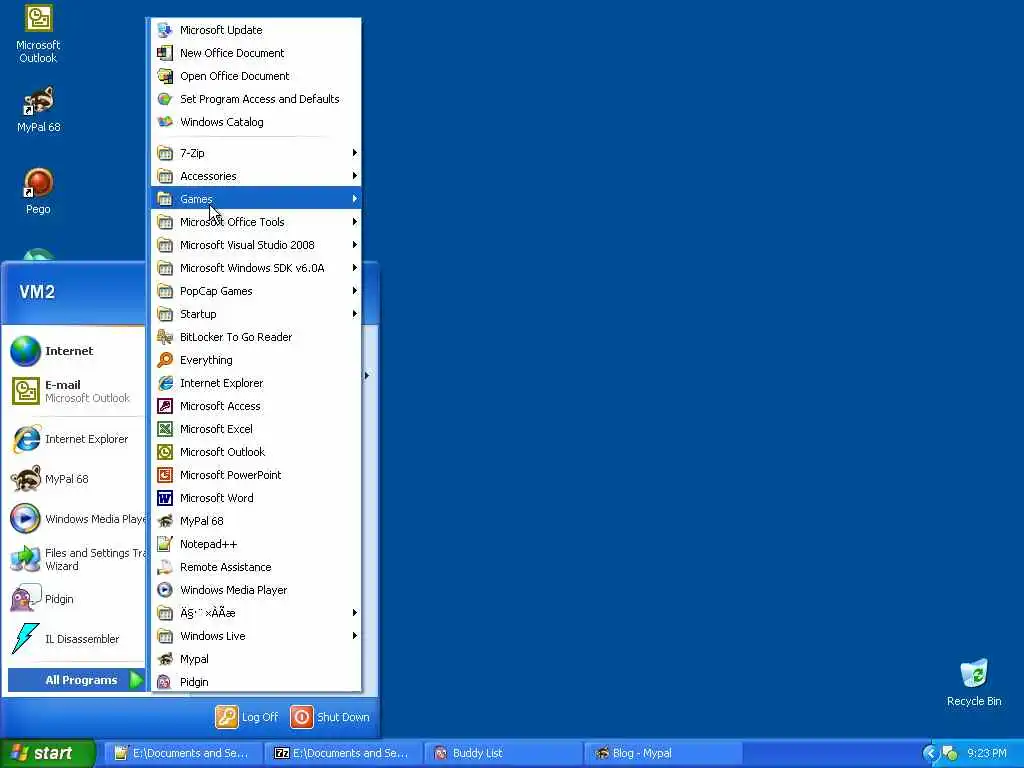Open the 7-Zip folder entry

click(x=256, y=153)
